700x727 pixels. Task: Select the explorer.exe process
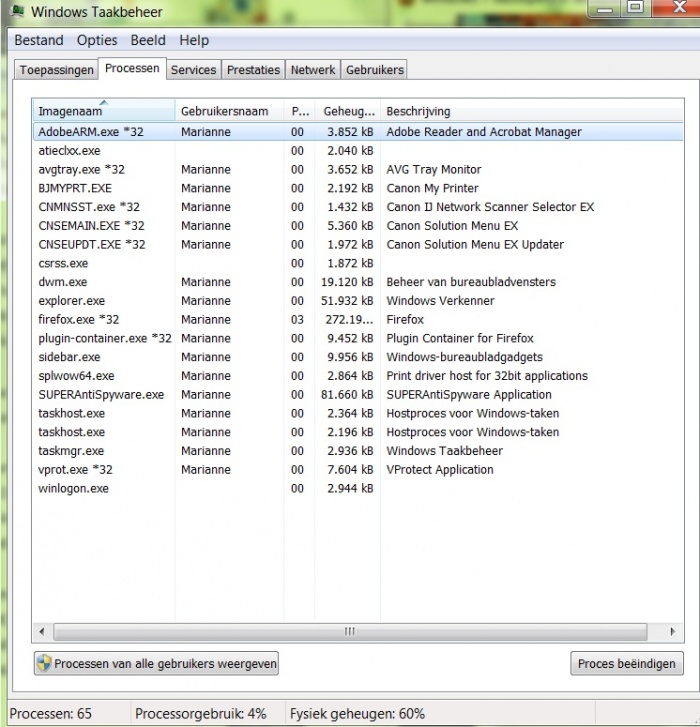tap(358, 301)
